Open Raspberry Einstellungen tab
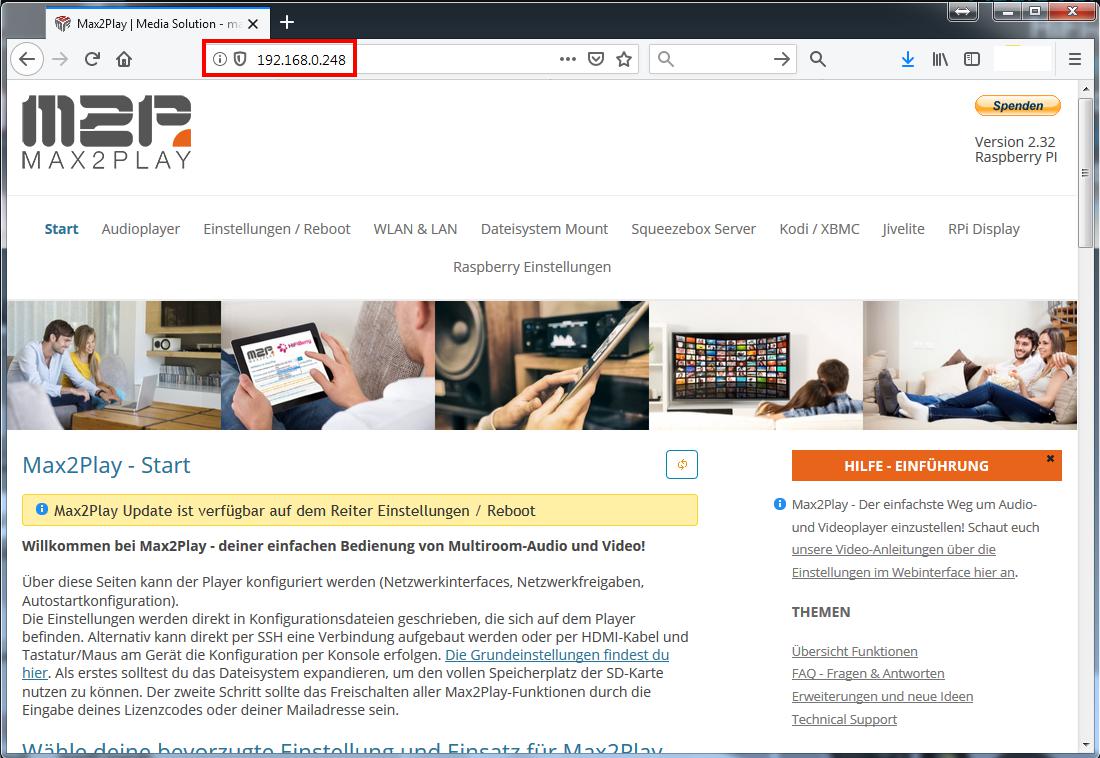This screenshot has width=1100, height=758. pos(532,267)
